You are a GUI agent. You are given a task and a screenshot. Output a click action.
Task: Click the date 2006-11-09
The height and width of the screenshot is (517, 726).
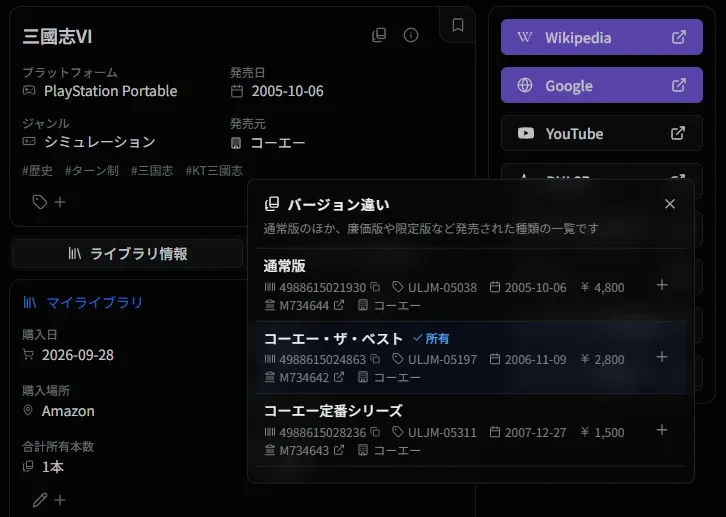coord(535,360)
